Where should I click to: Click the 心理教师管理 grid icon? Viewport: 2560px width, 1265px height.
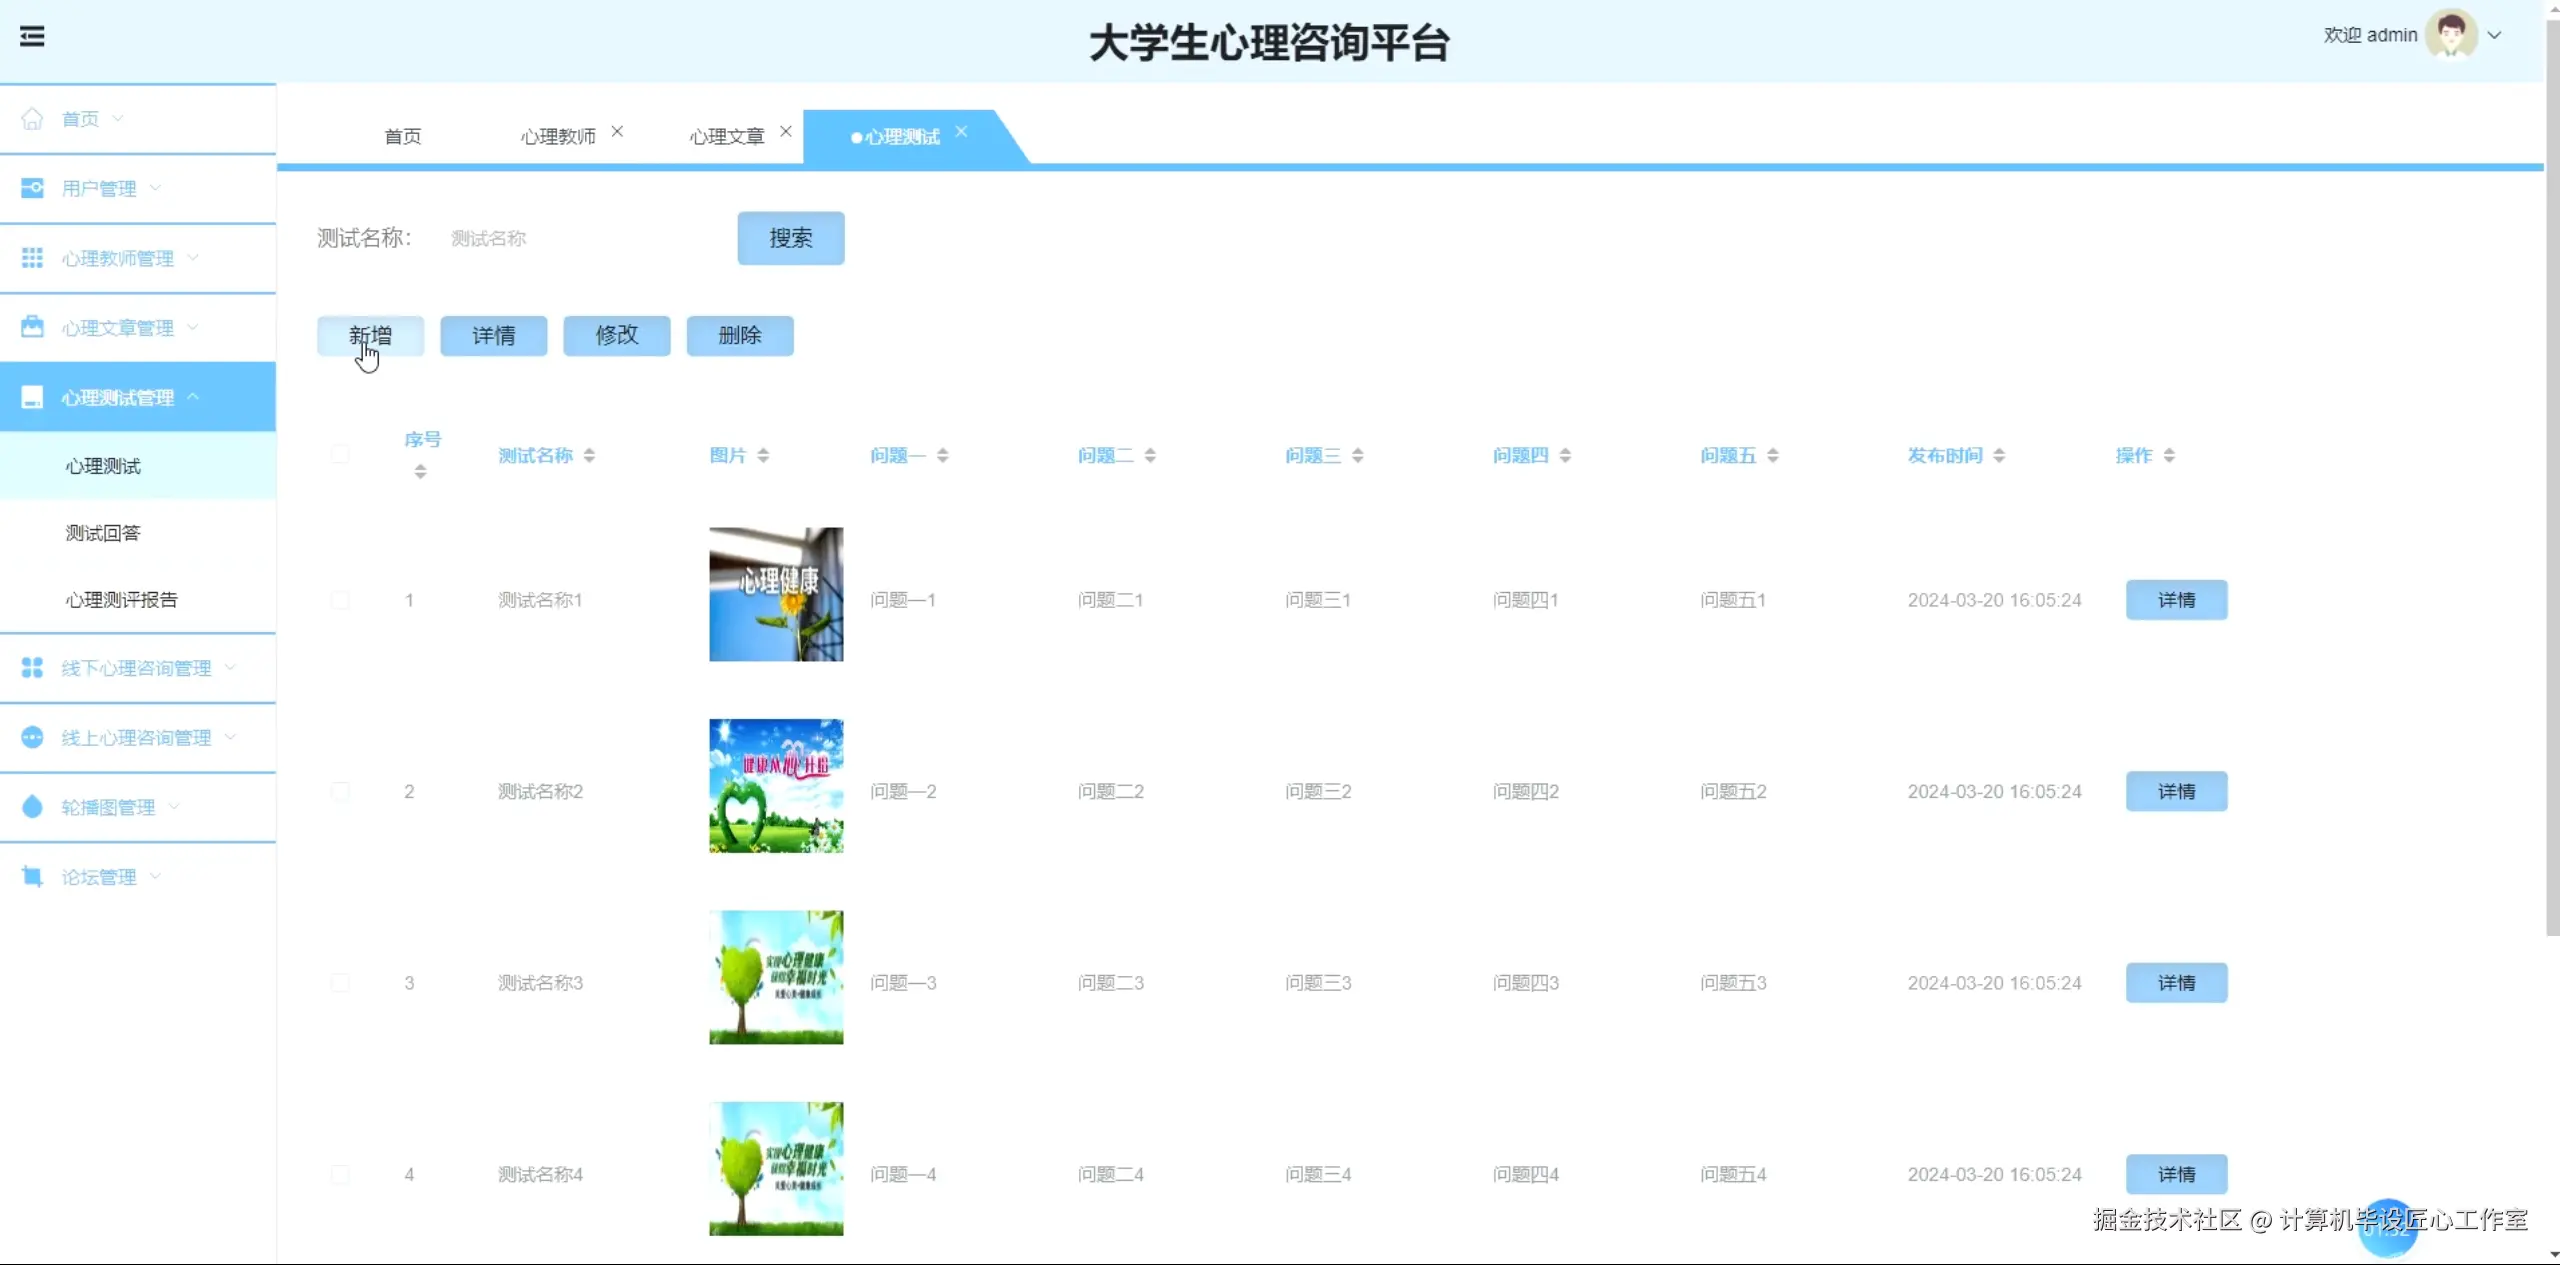coord(32,258)
